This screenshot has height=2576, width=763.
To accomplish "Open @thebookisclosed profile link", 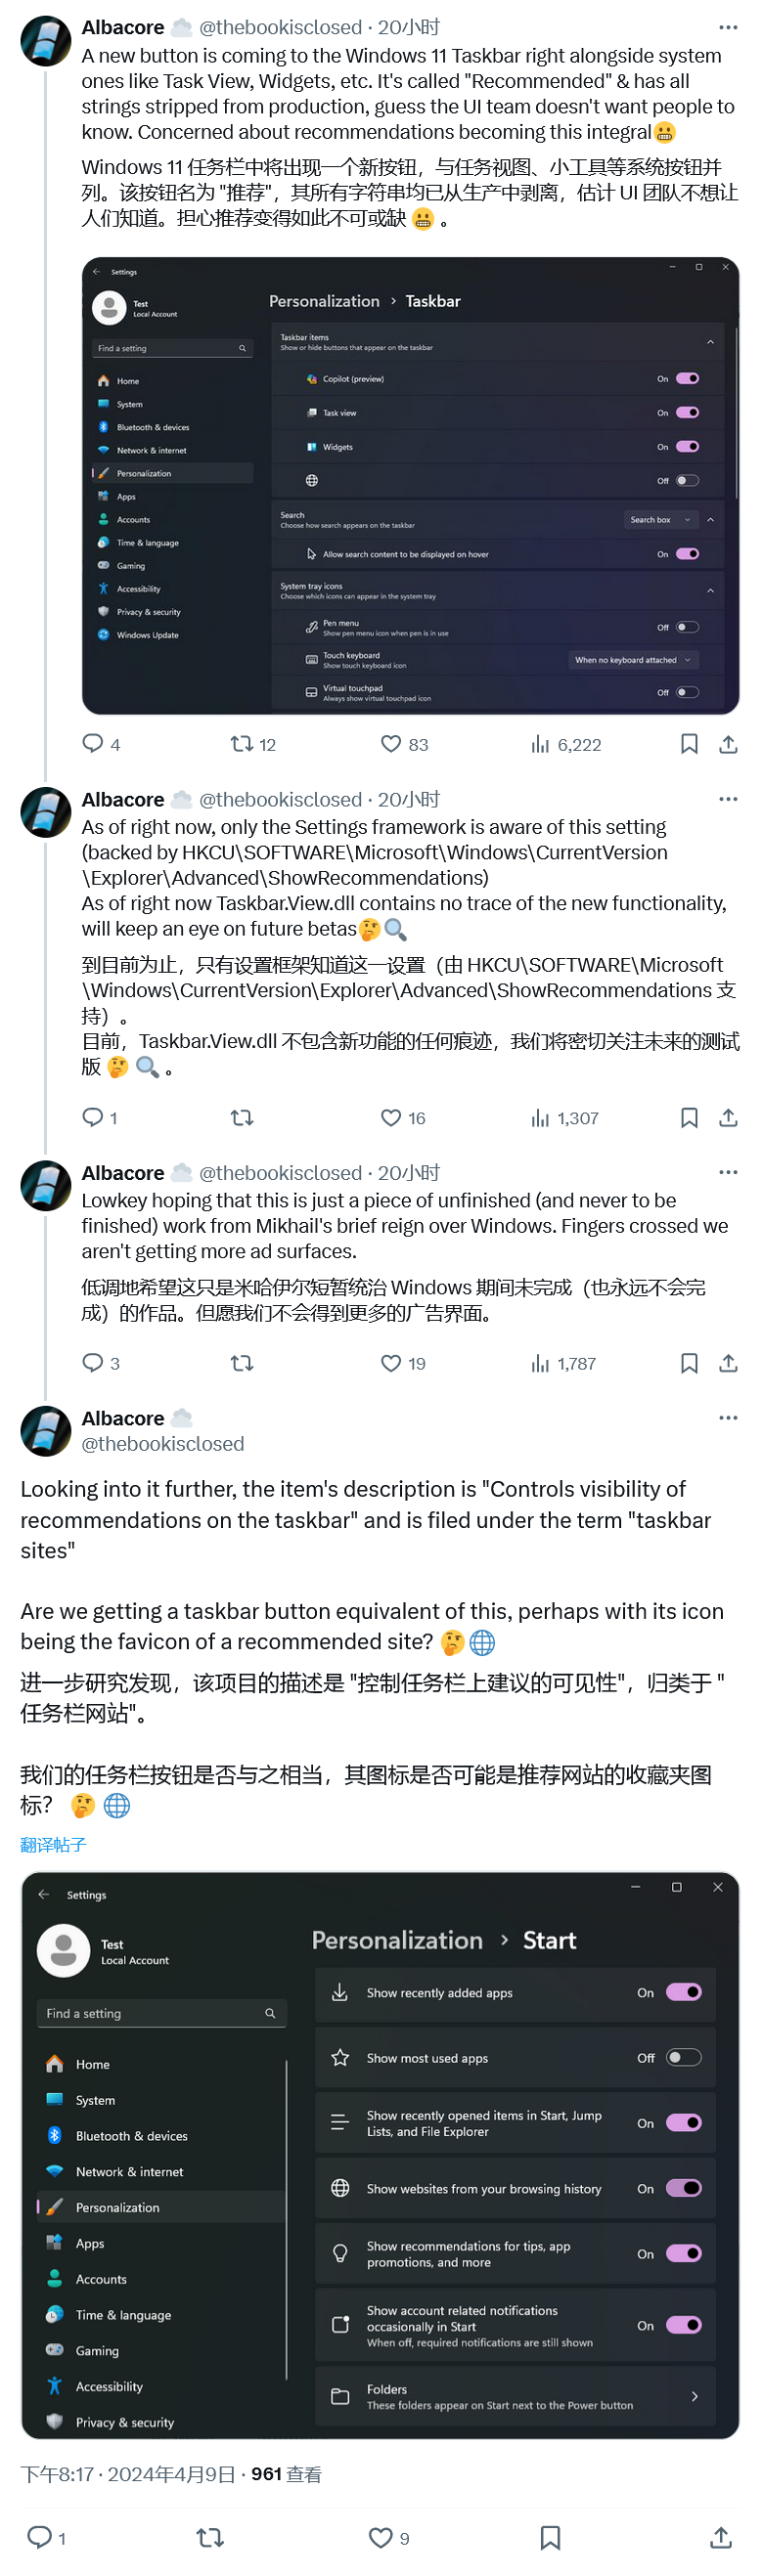I will coord(163,1444).
